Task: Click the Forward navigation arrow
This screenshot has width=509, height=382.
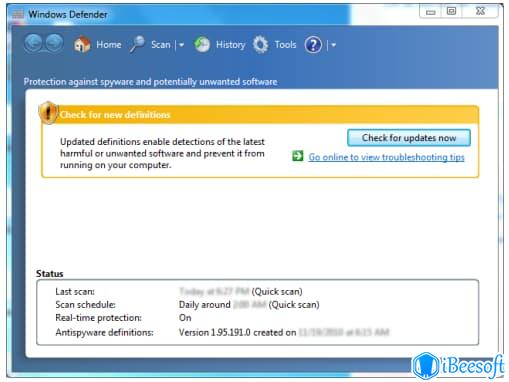Action: pos(54,43)
